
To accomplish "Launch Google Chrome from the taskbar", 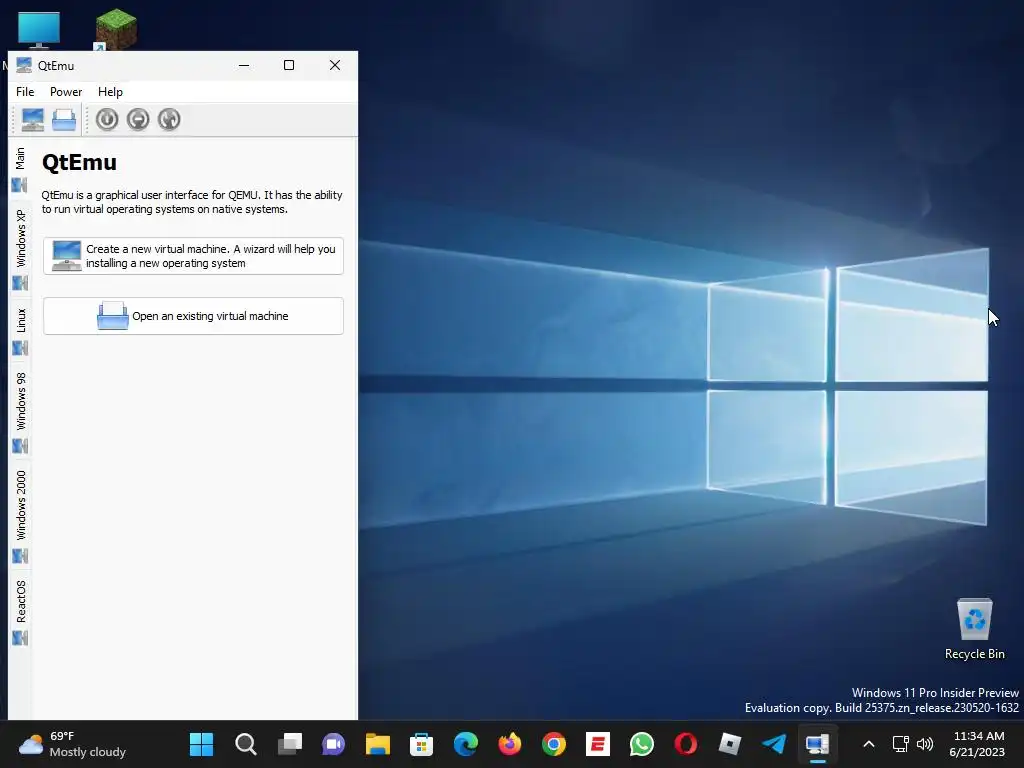I will [x=554, y=744].
